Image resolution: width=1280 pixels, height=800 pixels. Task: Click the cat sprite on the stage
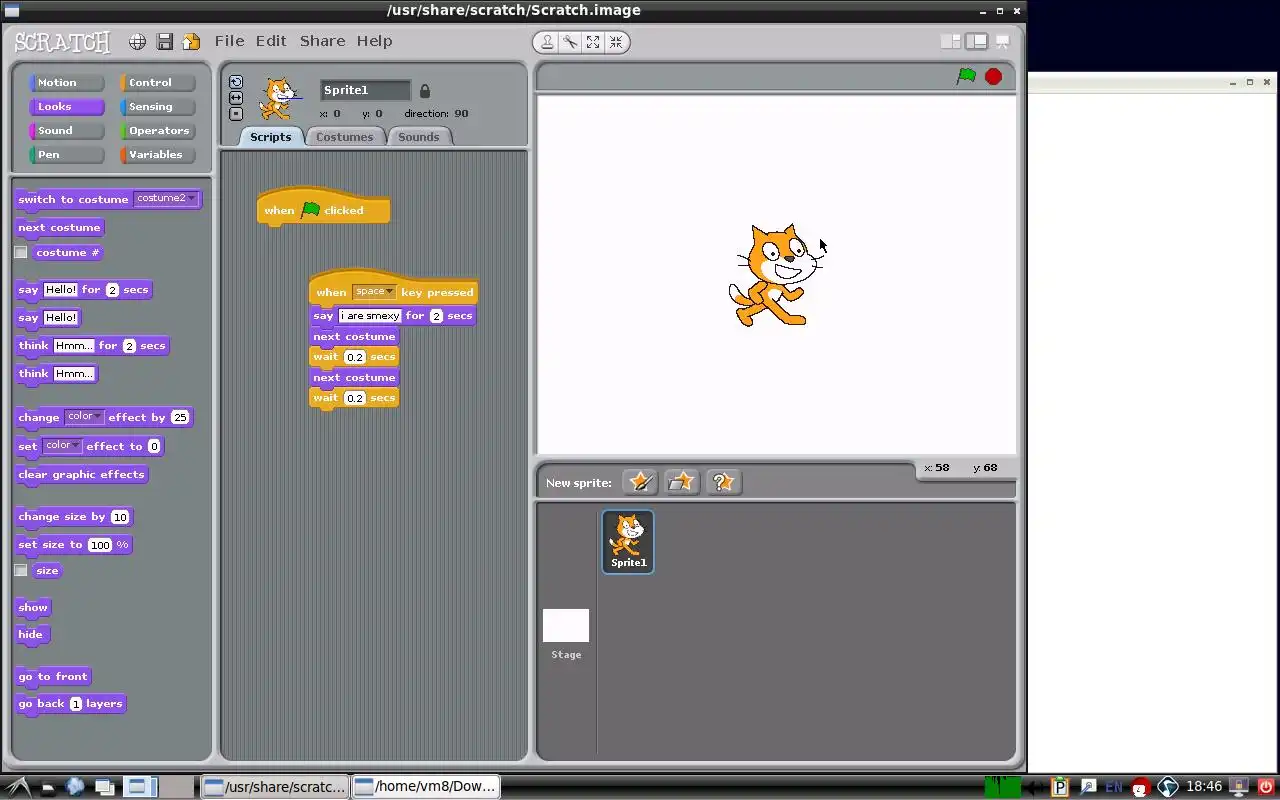(x=776, y=275)
